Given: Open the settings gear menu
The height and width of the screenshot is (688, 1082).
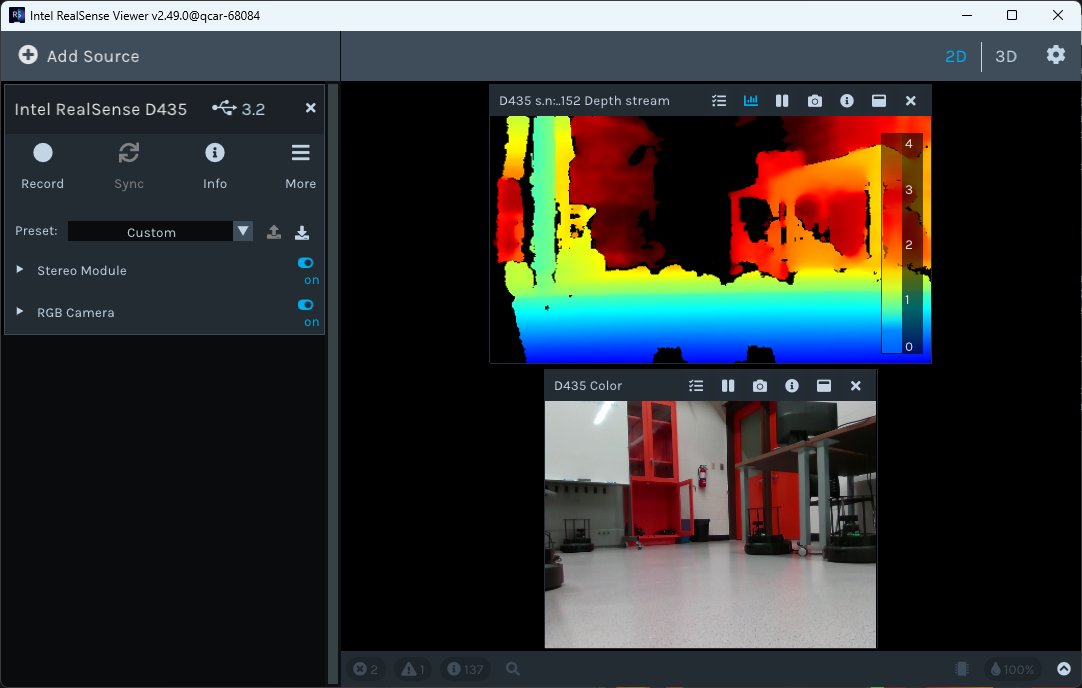Looking at the screenshot, I should [x=1056, y=55].
